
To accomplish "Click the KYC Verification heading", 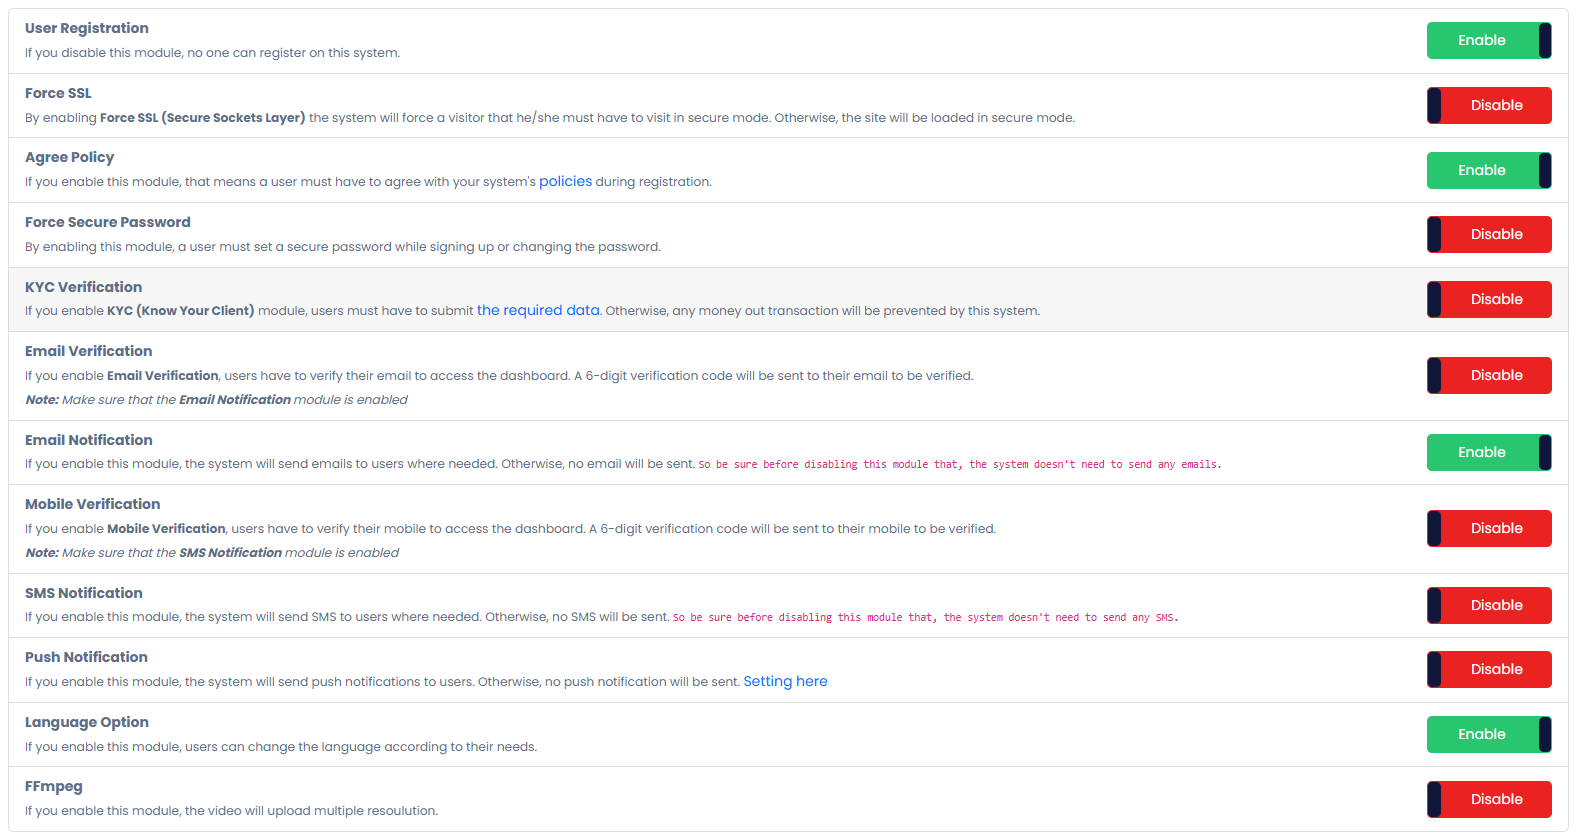I will click(83, 287).
